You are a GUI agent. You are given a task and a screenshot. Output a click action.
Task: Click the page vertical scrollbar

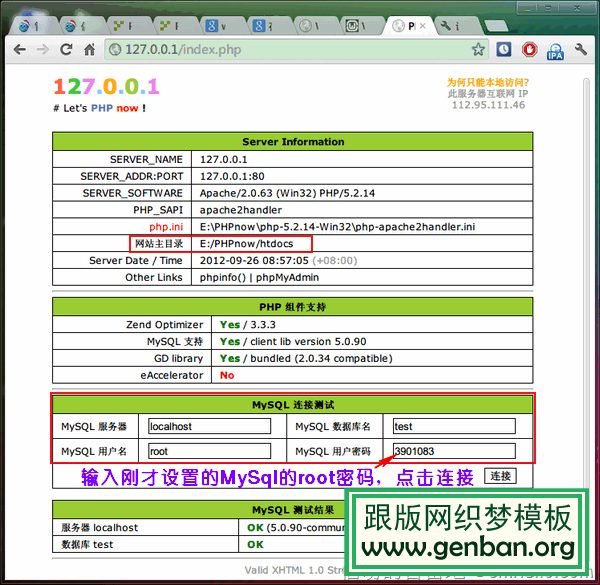586,283
